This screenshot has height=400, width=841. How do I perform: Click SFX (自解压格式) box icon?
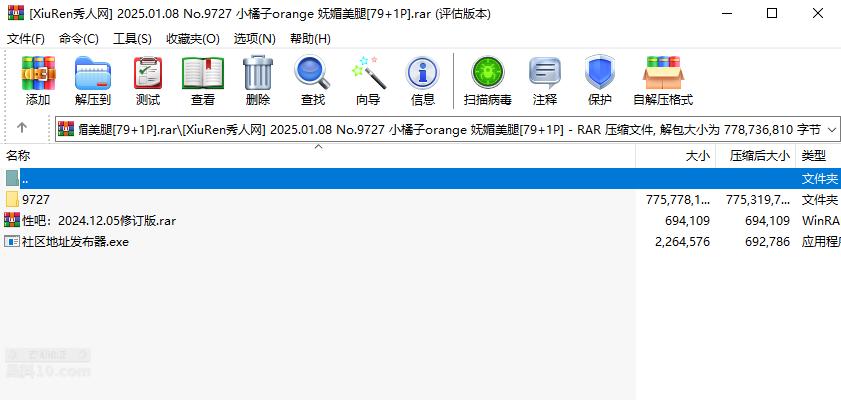click(x=663, y=73)
